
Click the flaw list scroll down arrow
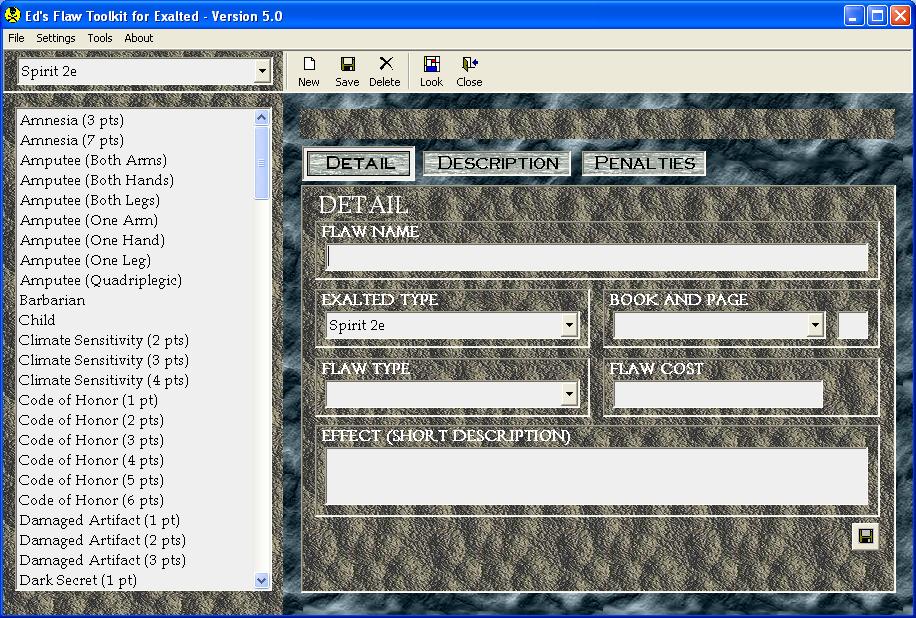click(x=262, y=581)
